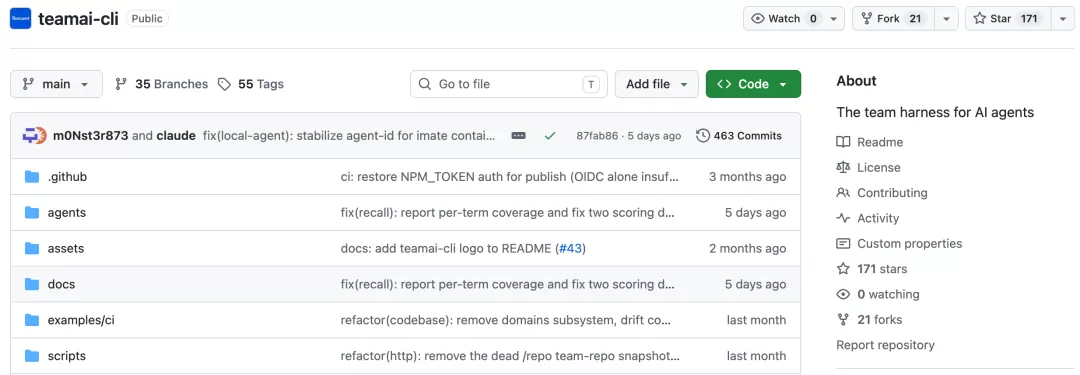
Task: Click the Watch button
Action: point(785,19)
